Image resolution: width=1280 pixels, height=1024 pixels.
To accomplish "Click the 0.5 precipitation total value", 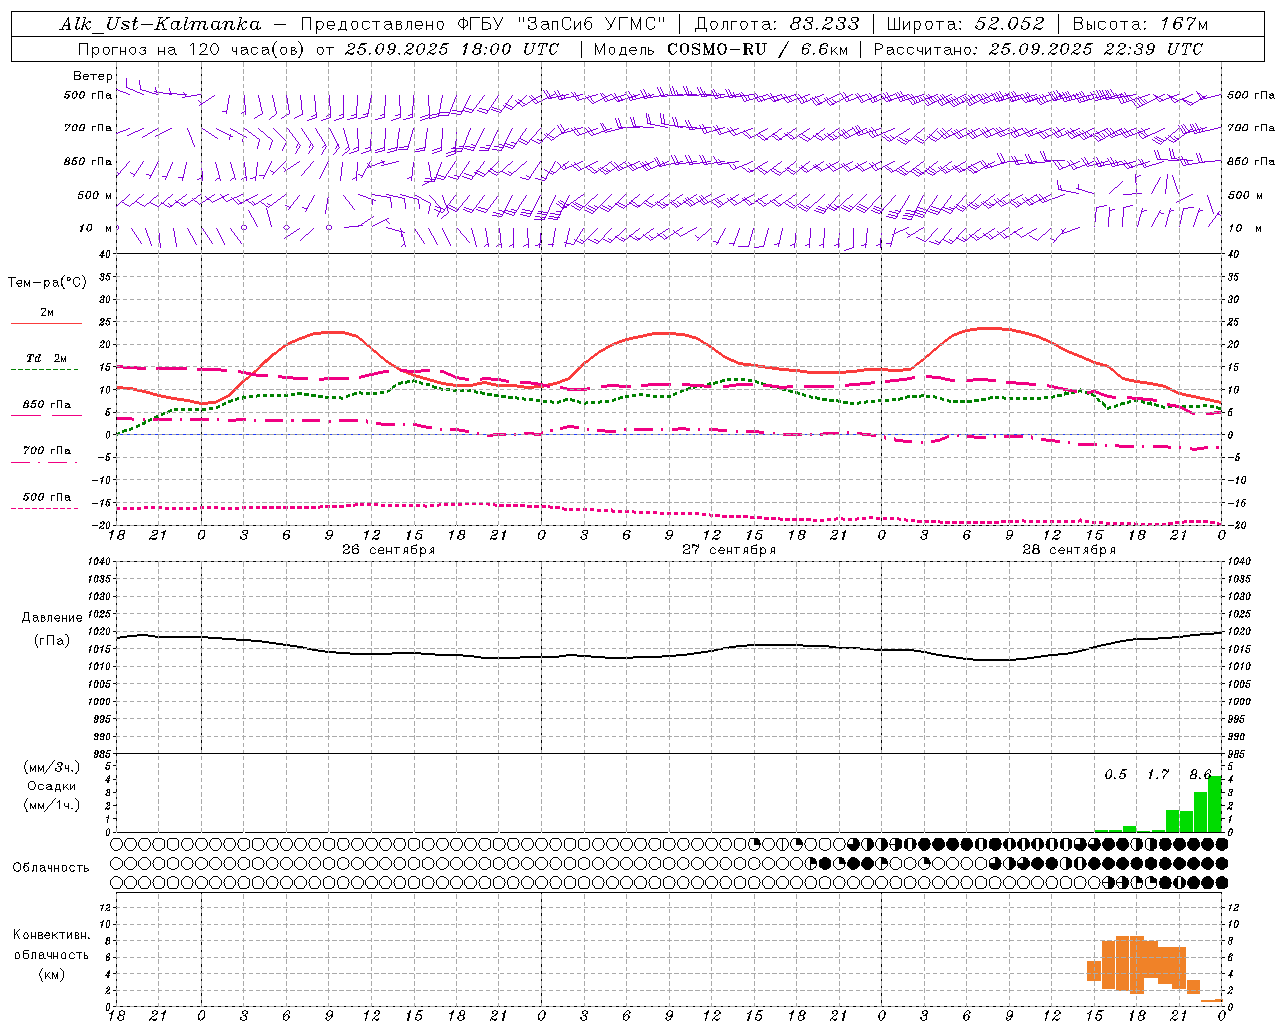I will coord(1115,775).
